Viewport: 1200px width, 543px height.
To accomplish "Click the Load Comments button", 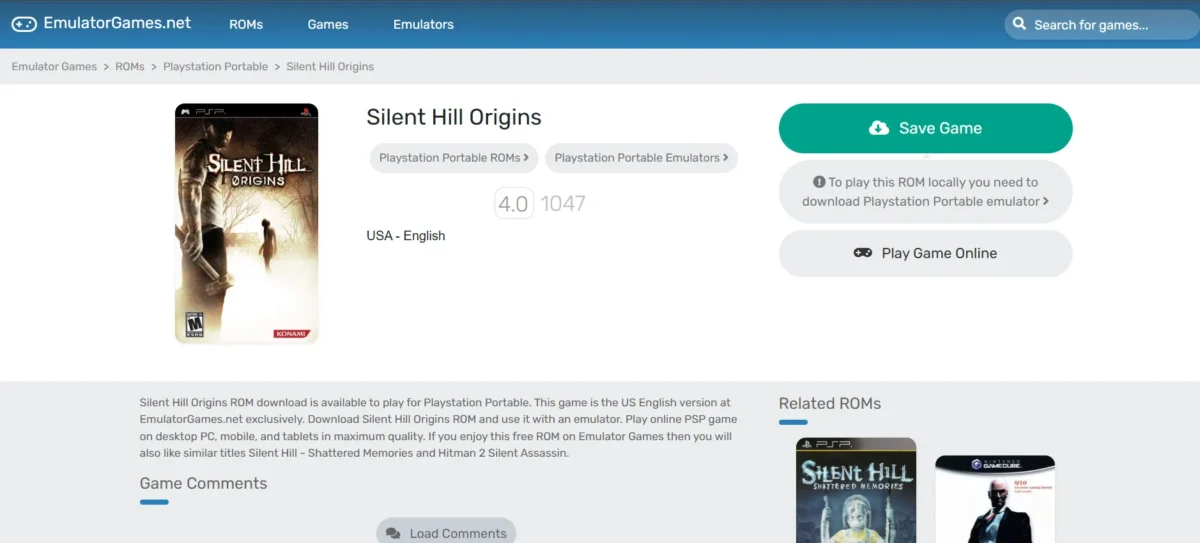I will (446, 533).
